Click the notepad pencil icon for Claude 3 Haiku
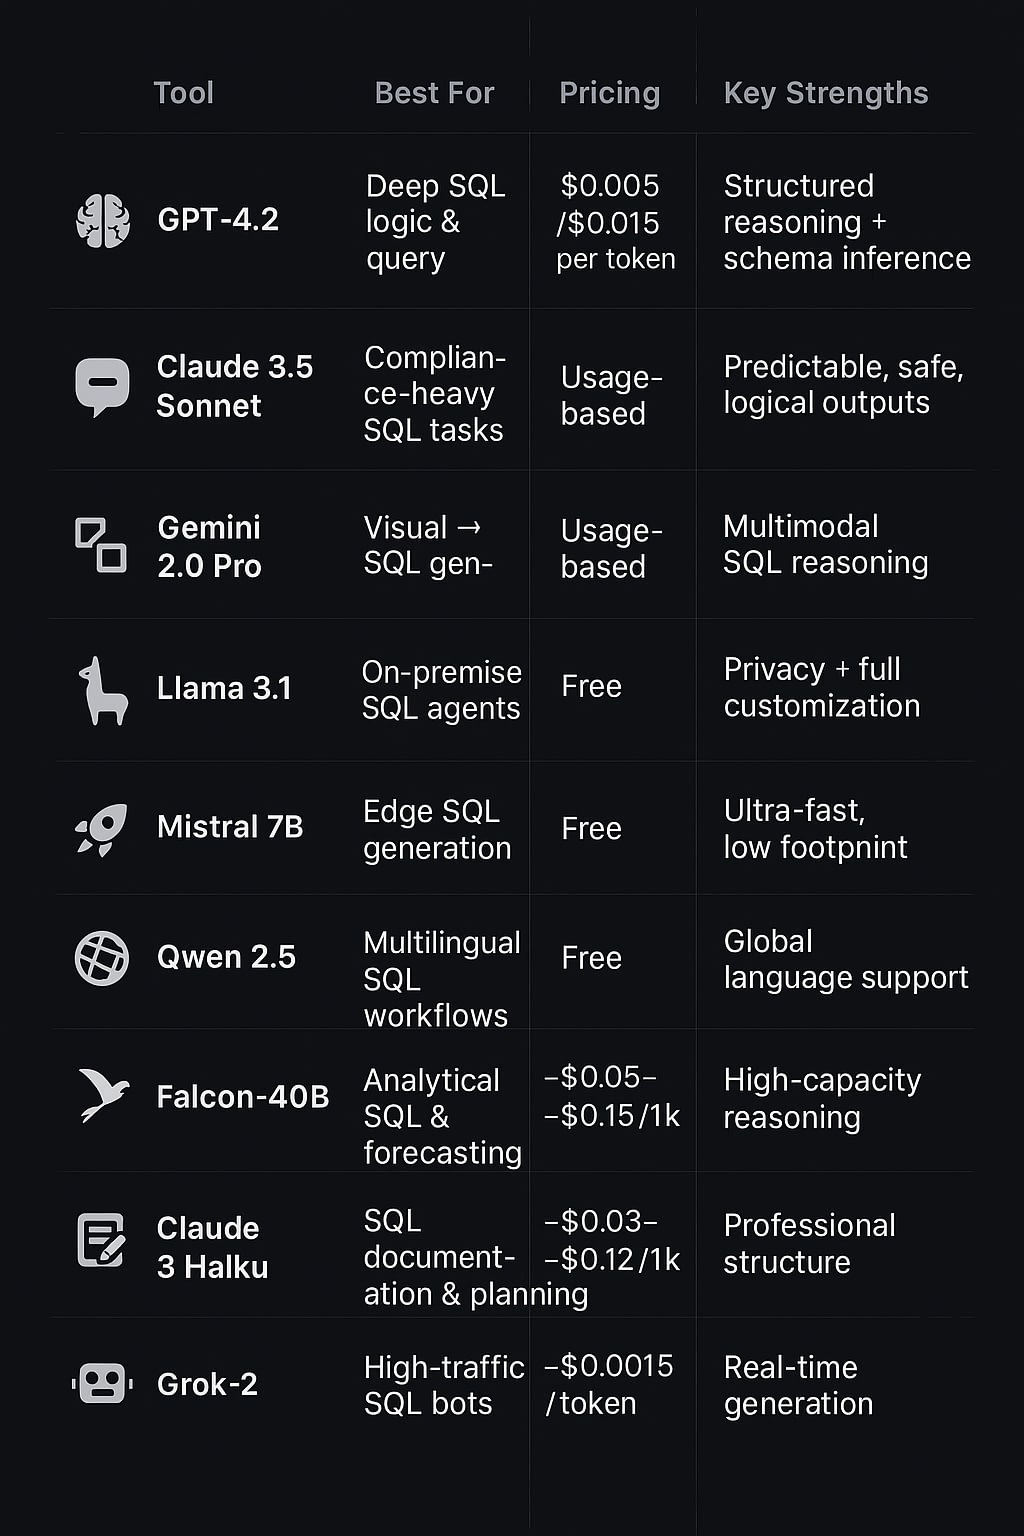The width and height of the screenshot is (1024, 1536). (x=102, y=1240)
